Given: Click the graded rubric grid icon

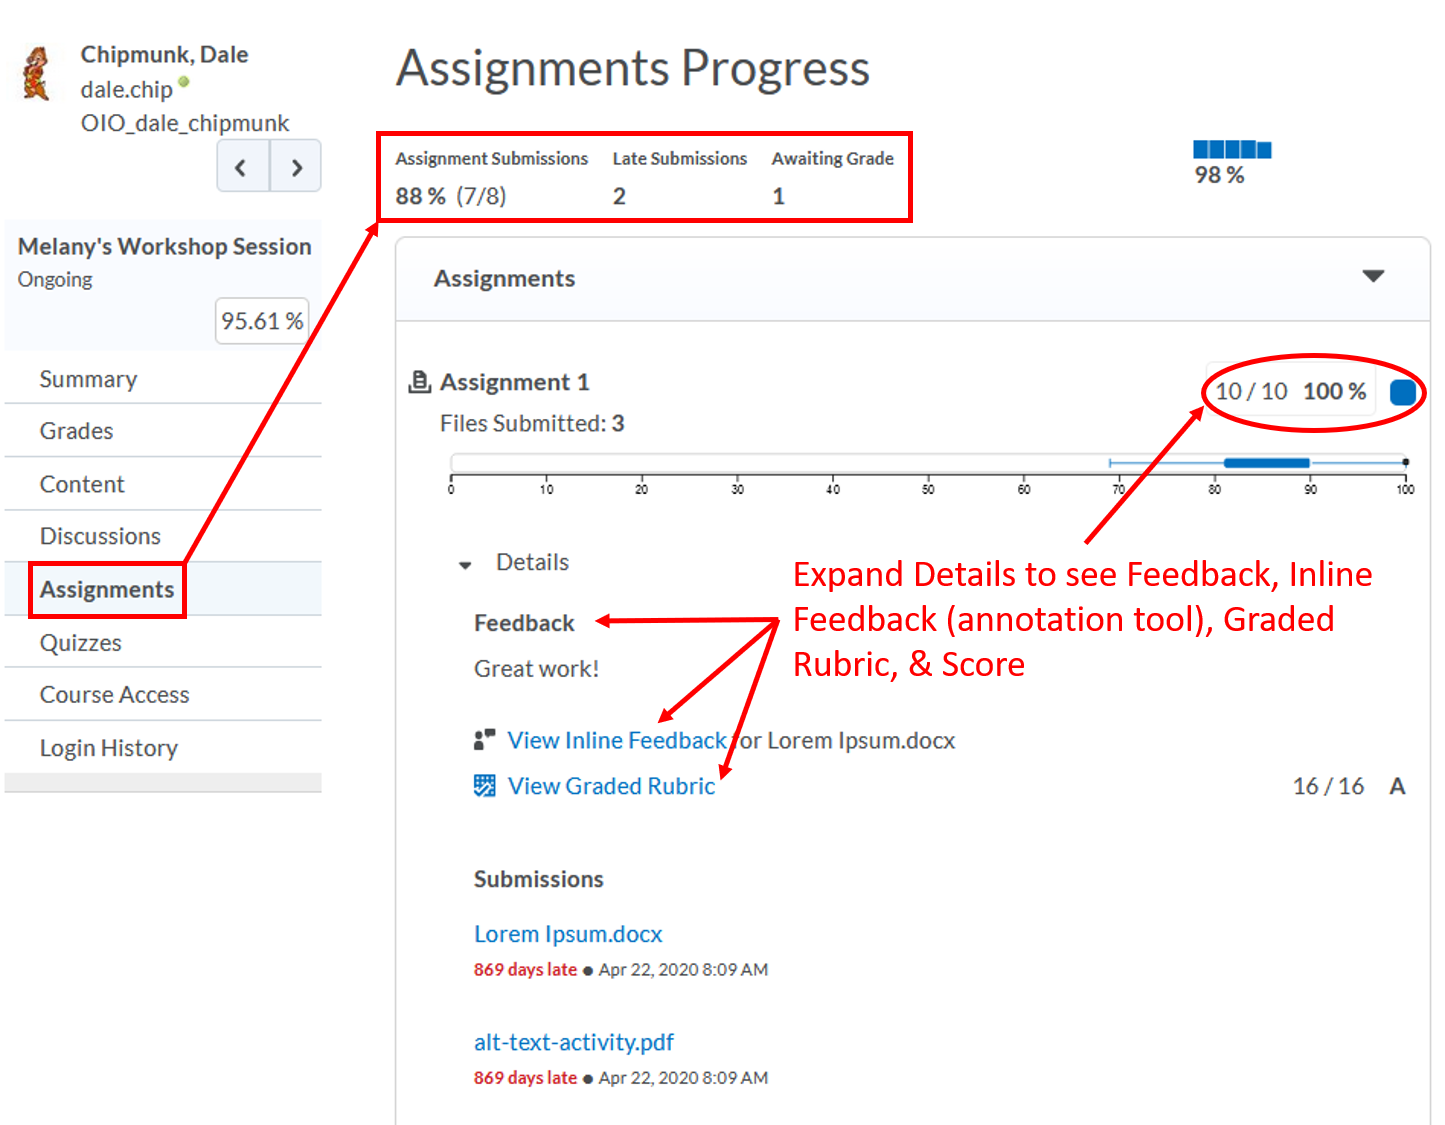Looking at the screenshot, I should tap(484, 786).
